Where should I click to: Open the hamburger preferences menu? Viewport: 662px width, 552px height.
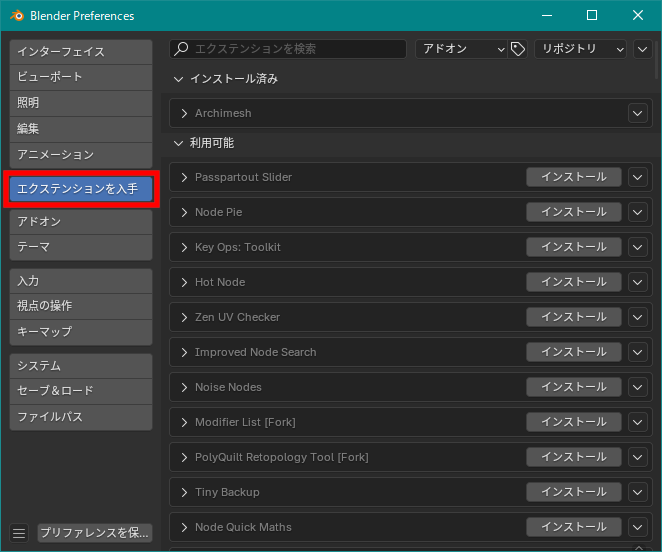pos(19,533)
